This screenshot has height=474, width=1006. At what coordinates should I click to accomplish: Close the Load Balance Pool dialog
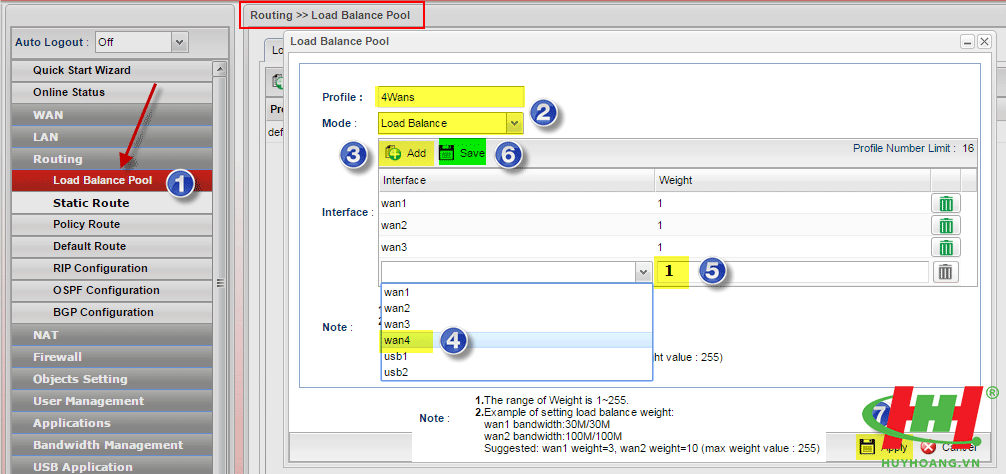984,42
